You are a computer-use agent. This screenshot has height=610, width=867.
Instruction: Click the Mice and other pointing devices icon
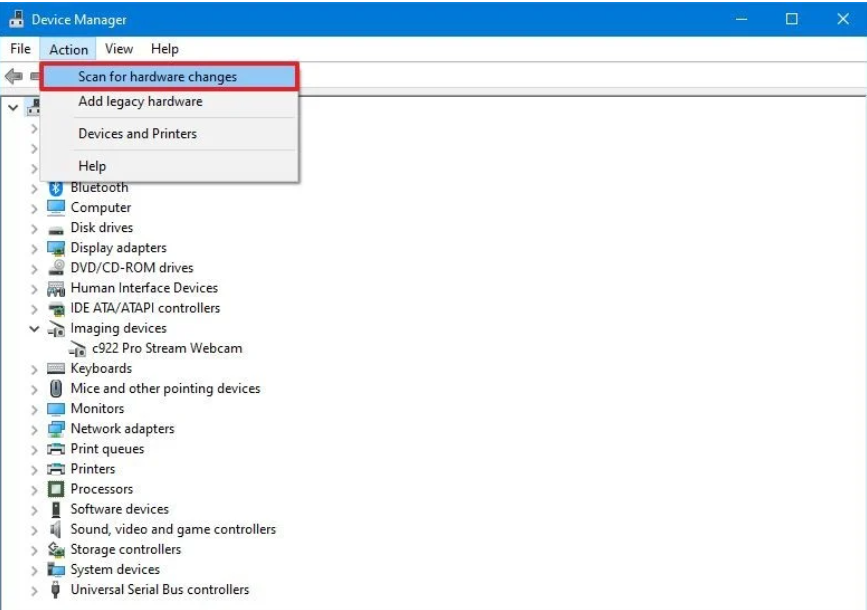click(x=56, y=389)
